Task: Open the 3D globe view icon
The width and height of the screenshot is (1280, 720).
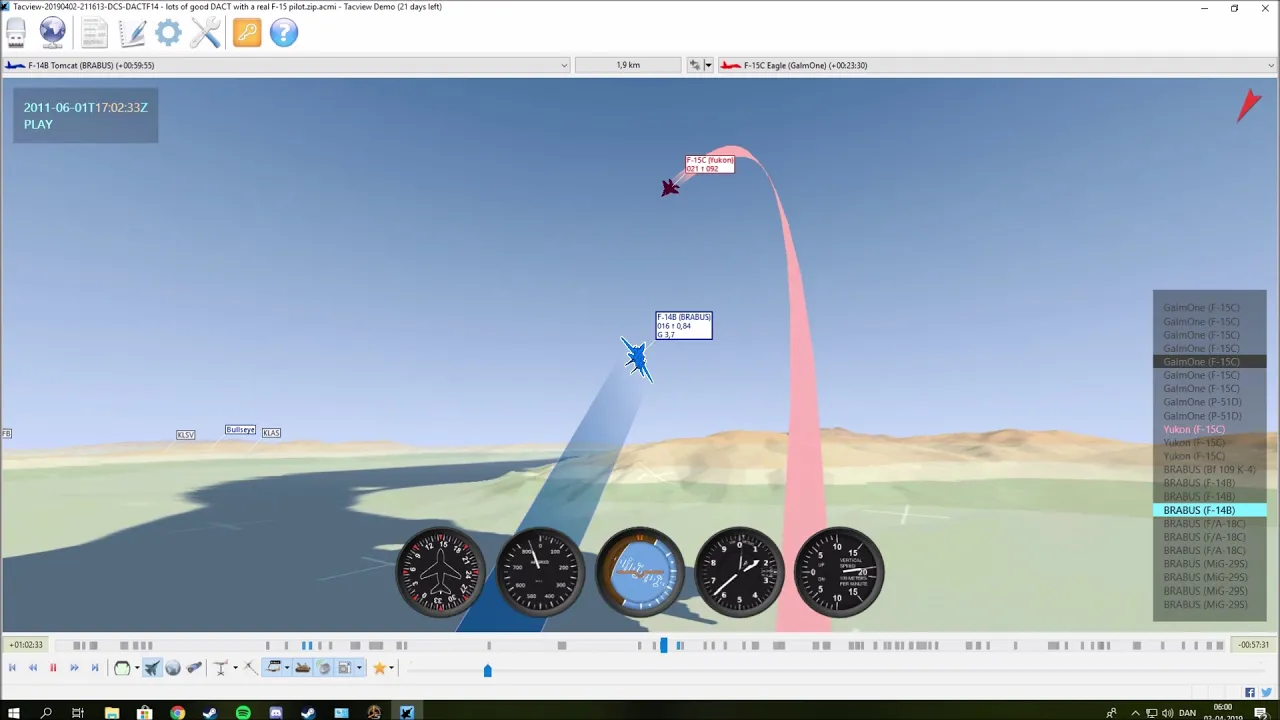Action: click(x=52, y=33)
